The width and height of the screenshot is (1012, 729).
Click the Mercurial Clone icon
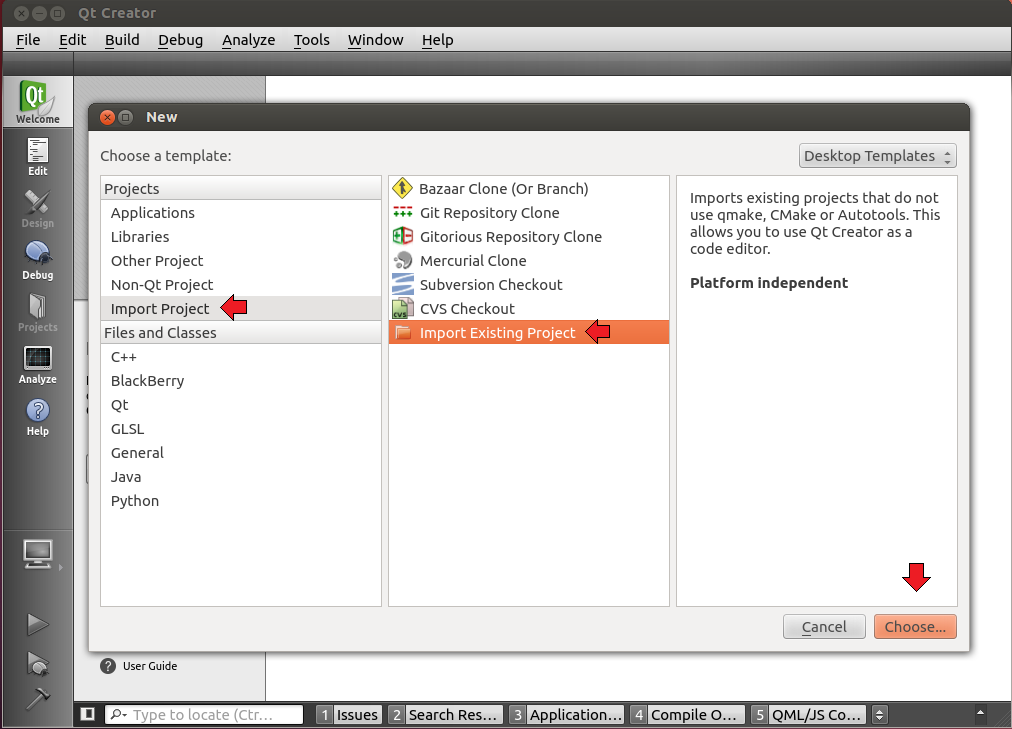tap(403, 260)
